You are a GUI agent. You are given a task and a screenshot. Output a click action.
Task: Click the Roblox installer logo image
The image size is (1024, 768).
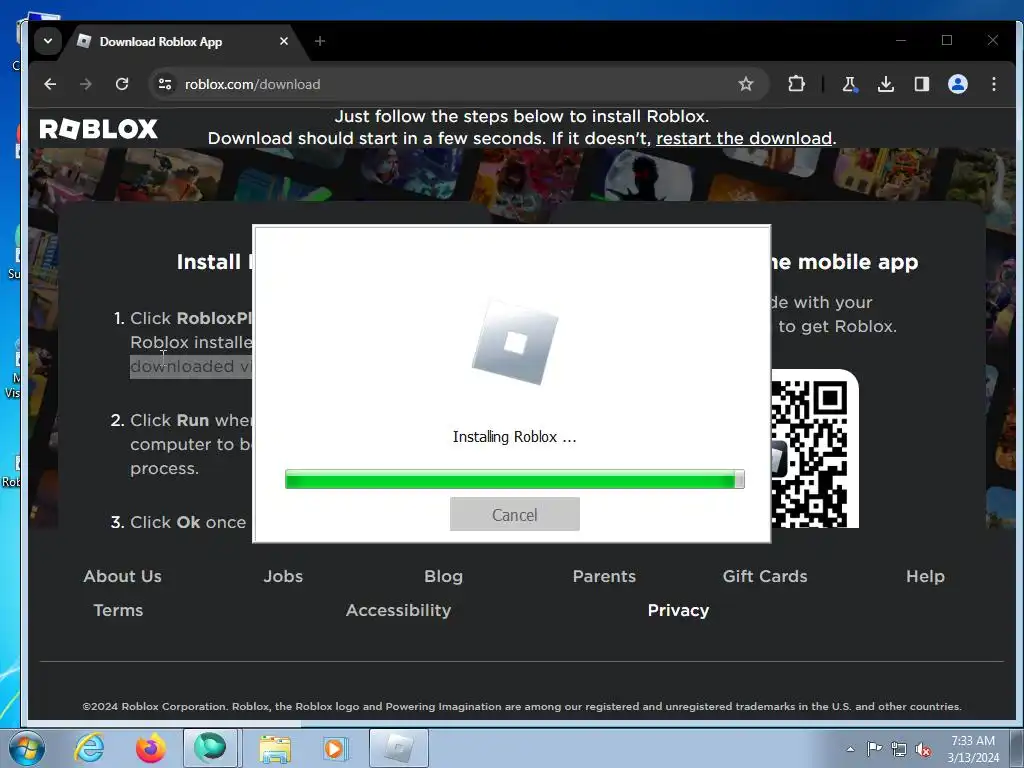515,342
